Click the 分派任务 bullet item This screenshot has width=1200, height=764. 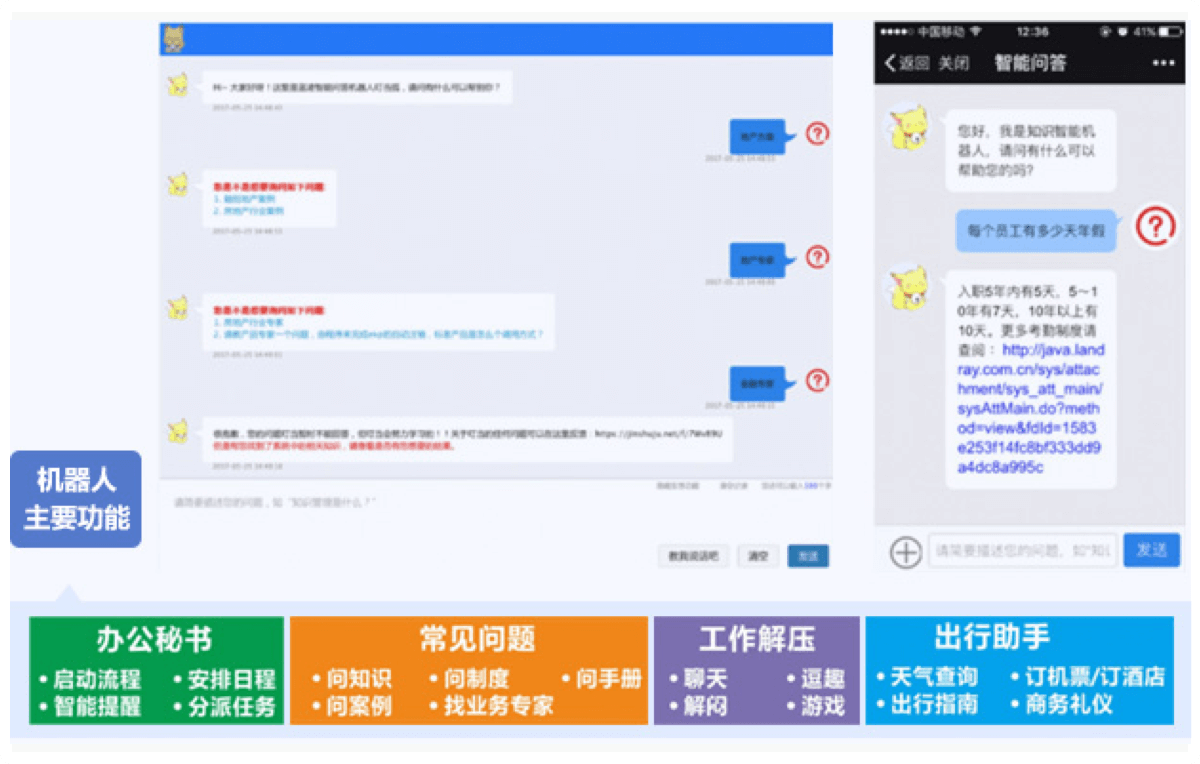223,706
